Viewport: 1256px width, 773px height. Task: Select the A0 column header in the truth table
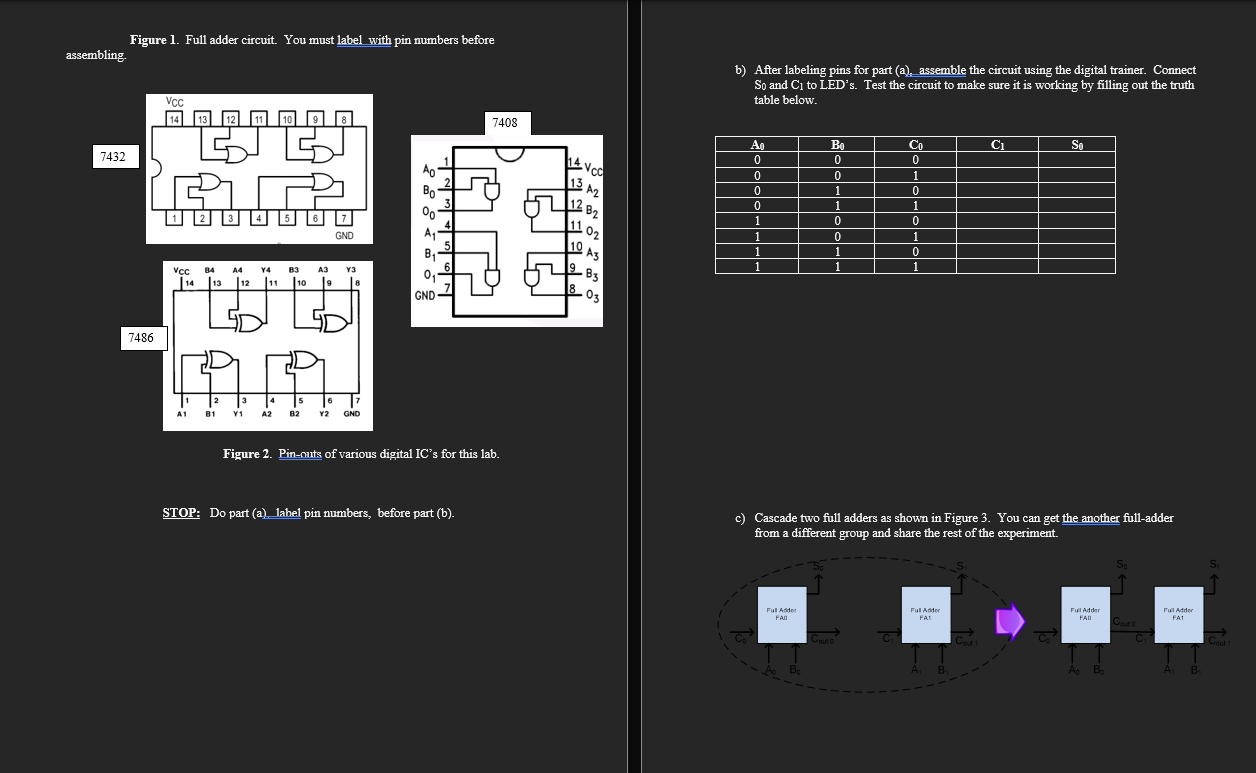(x=756, y=143)
